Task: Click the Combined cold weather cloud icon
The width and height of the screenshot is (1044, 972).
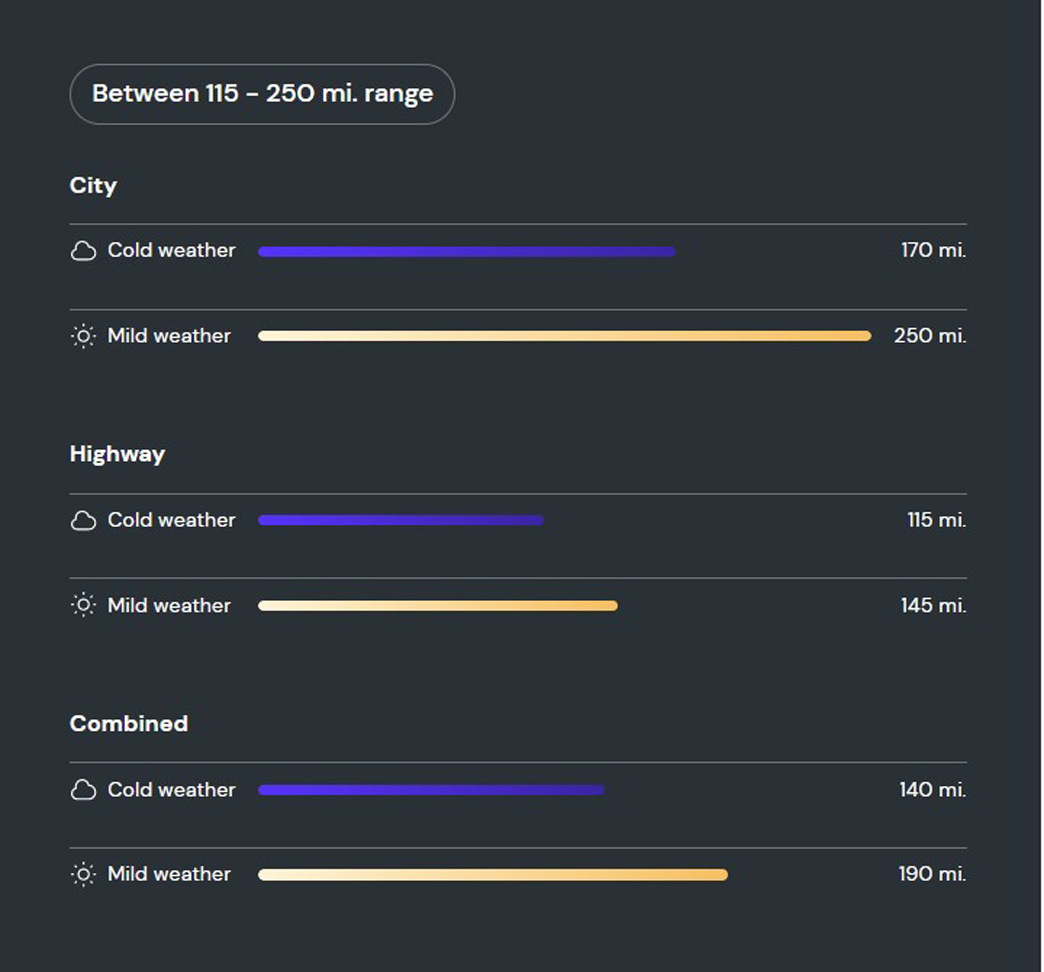Action: [x=84, y=790]
